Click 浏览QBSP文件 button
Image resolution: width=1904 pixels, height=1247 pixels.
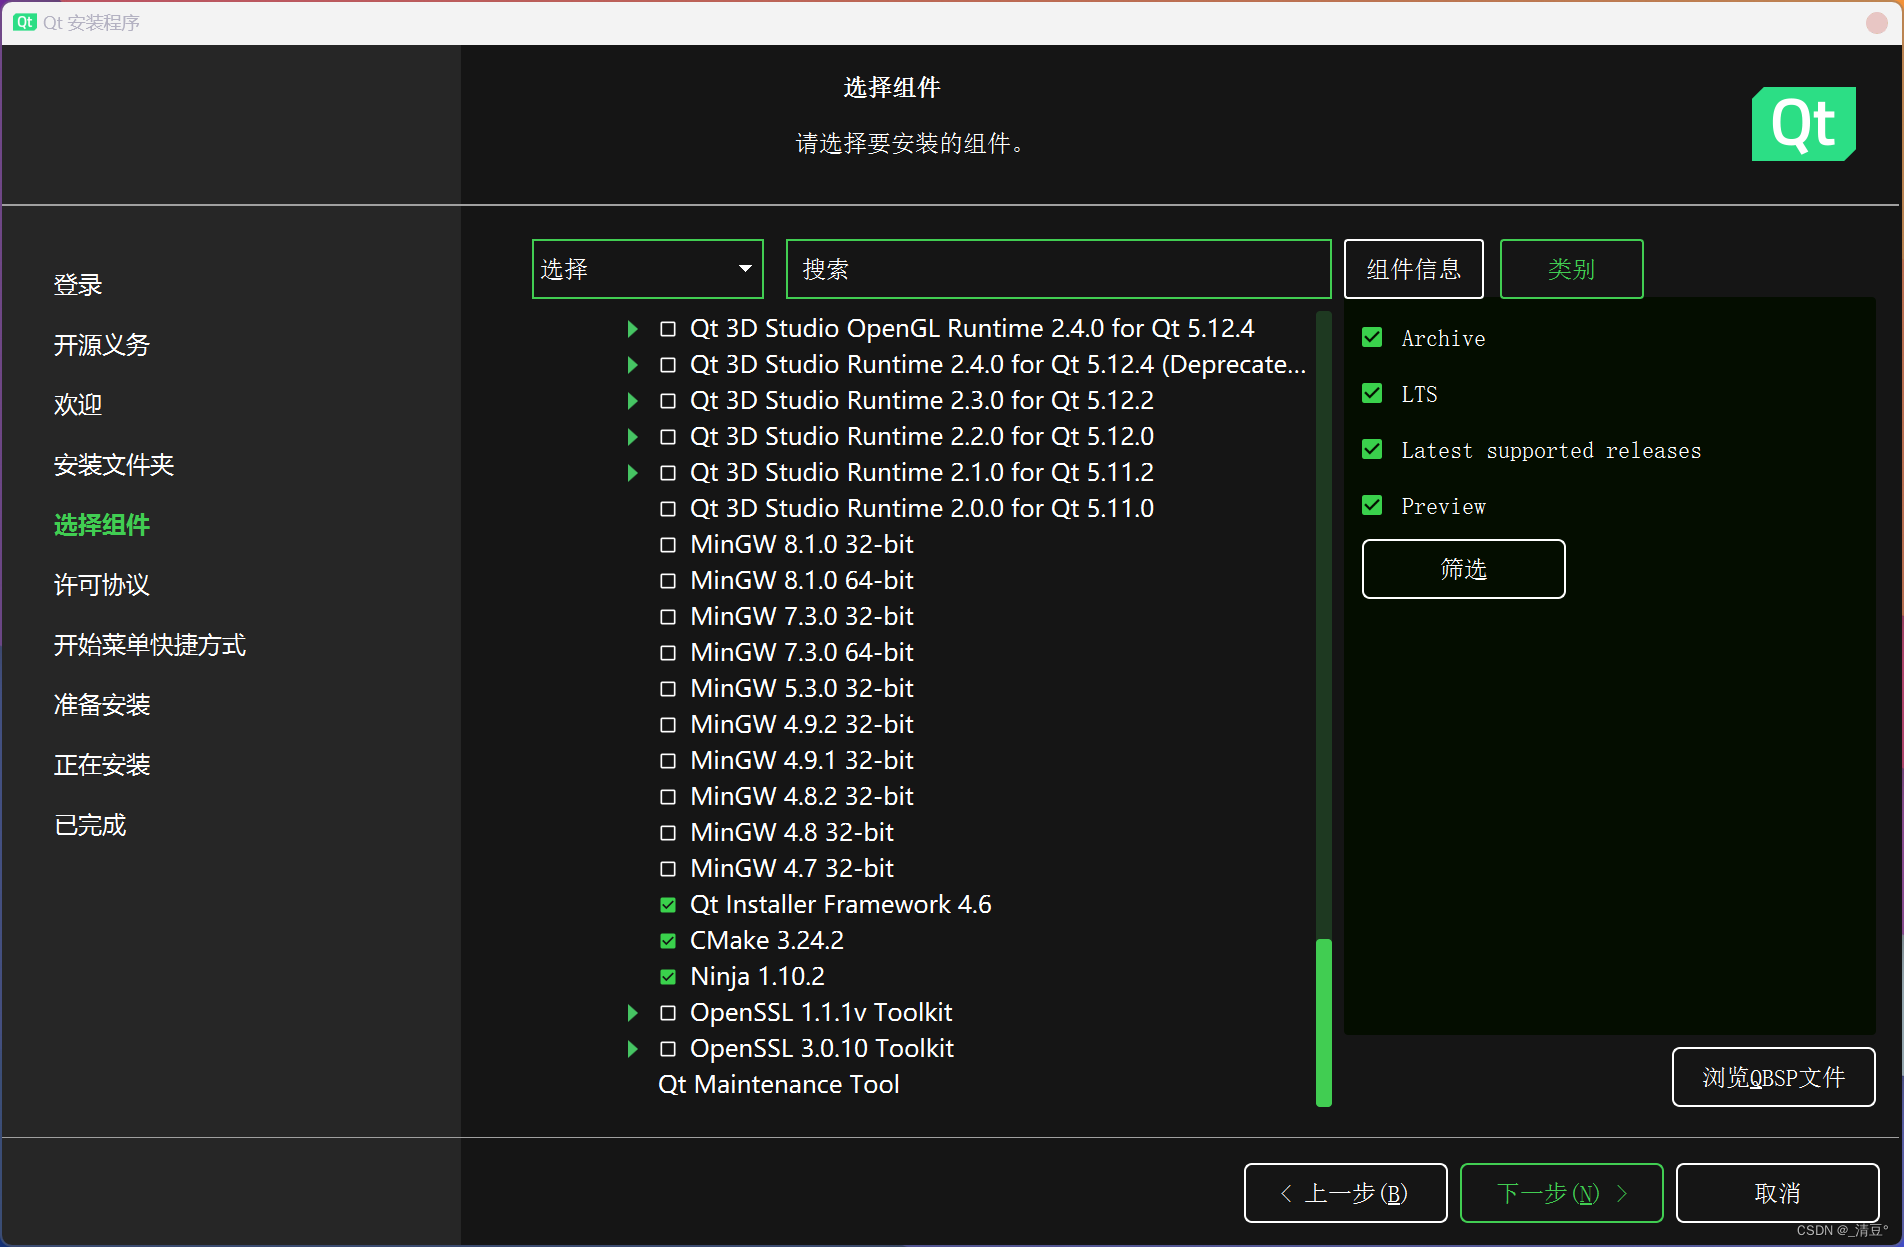tap(1773, 1077)
